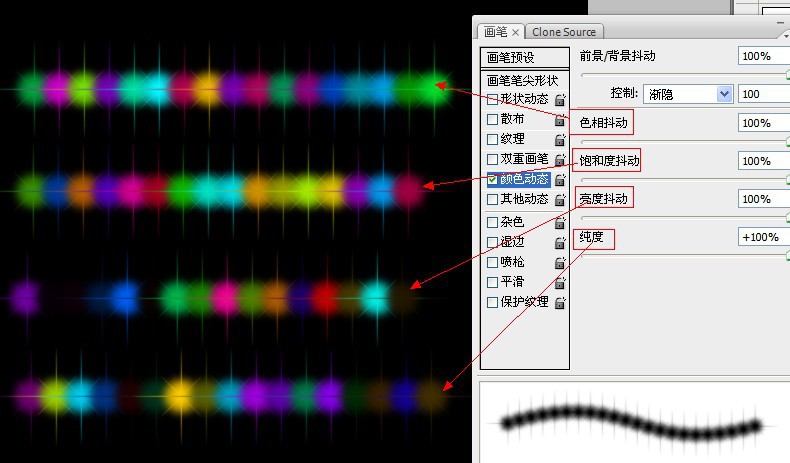
Task: Toggle lock icon beside 杂色
Action: tap(560, 223)
